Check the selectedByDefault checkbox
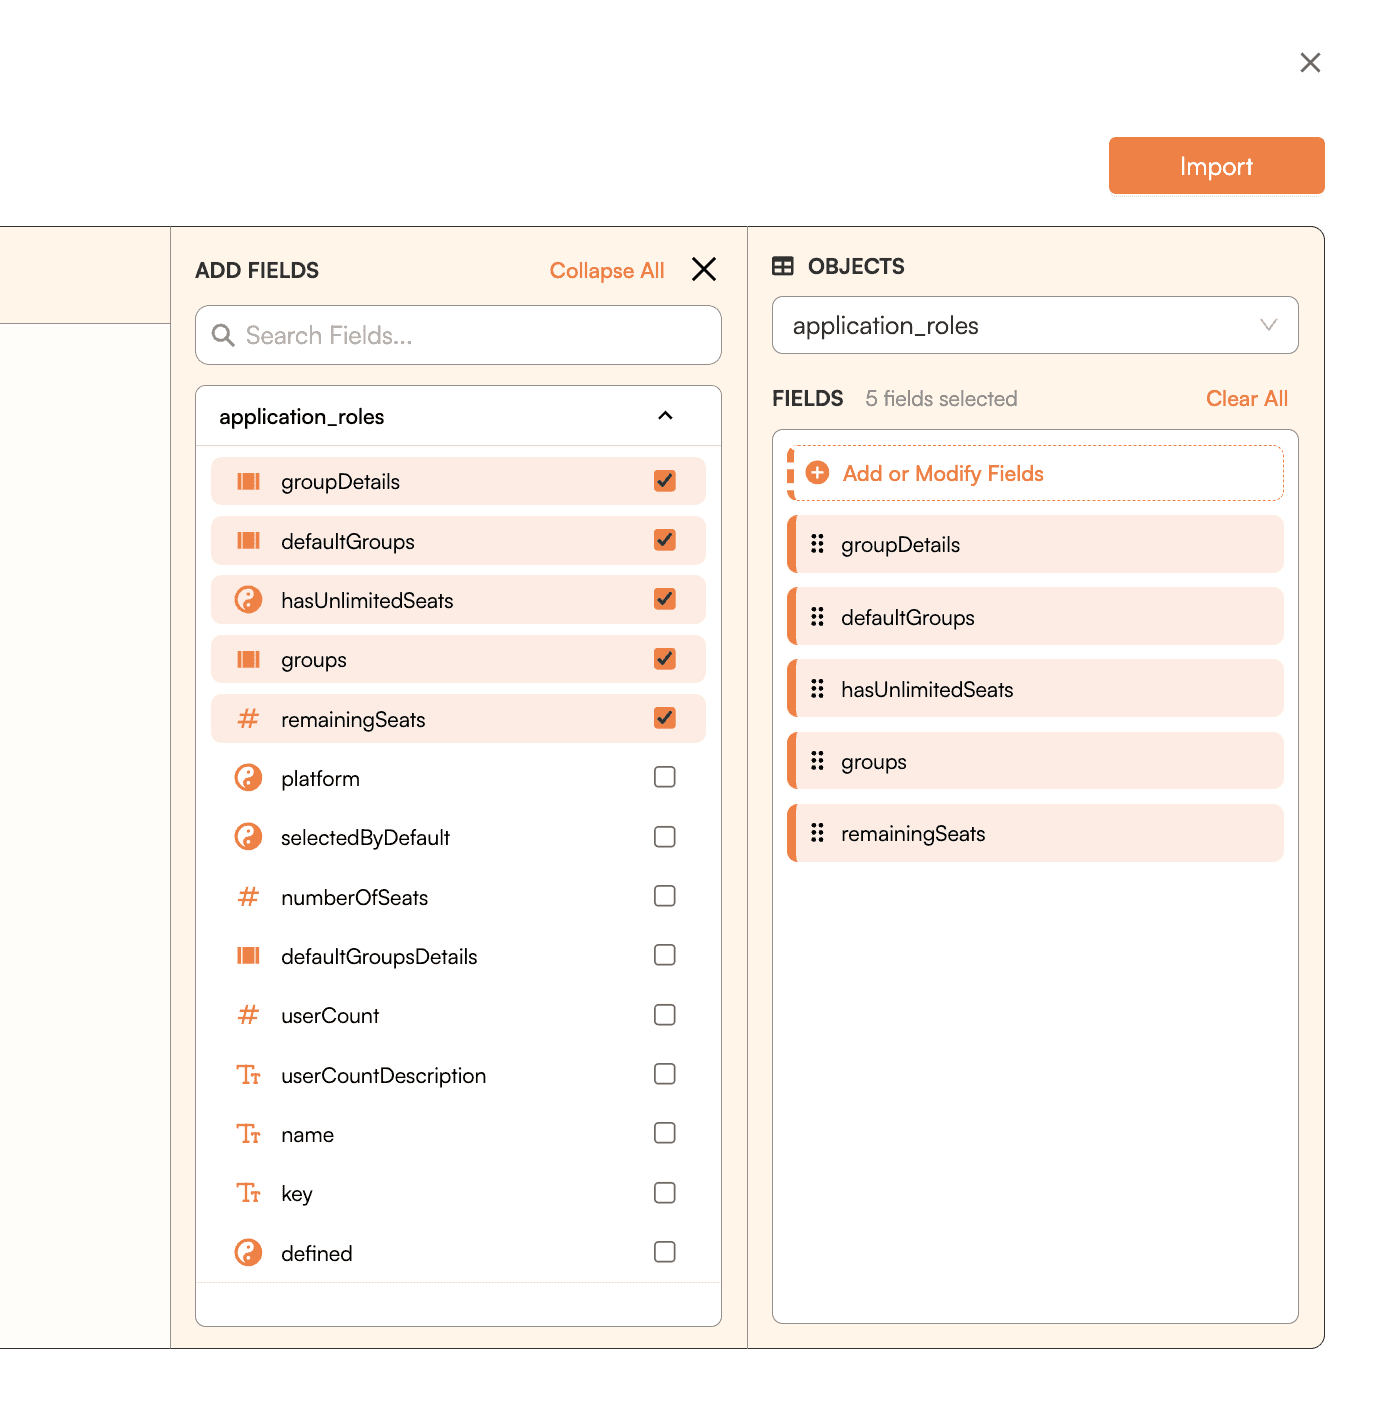1373x1406 pixels. (665, 837)
